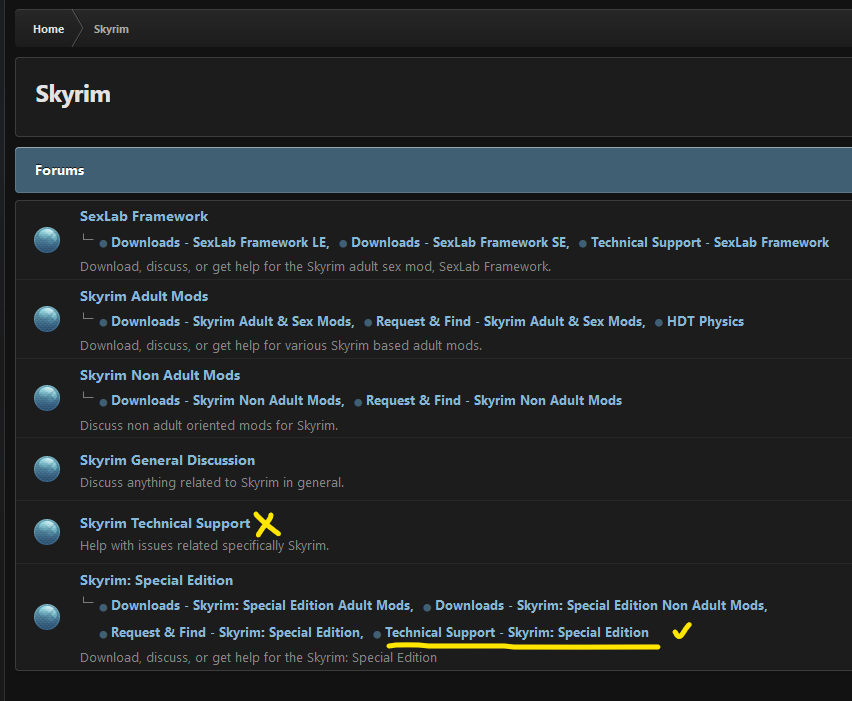Open Request & Find - Skyrim Non Adult Mods
The width and height of the screenshot is (852, 701).
click(494, 400)
